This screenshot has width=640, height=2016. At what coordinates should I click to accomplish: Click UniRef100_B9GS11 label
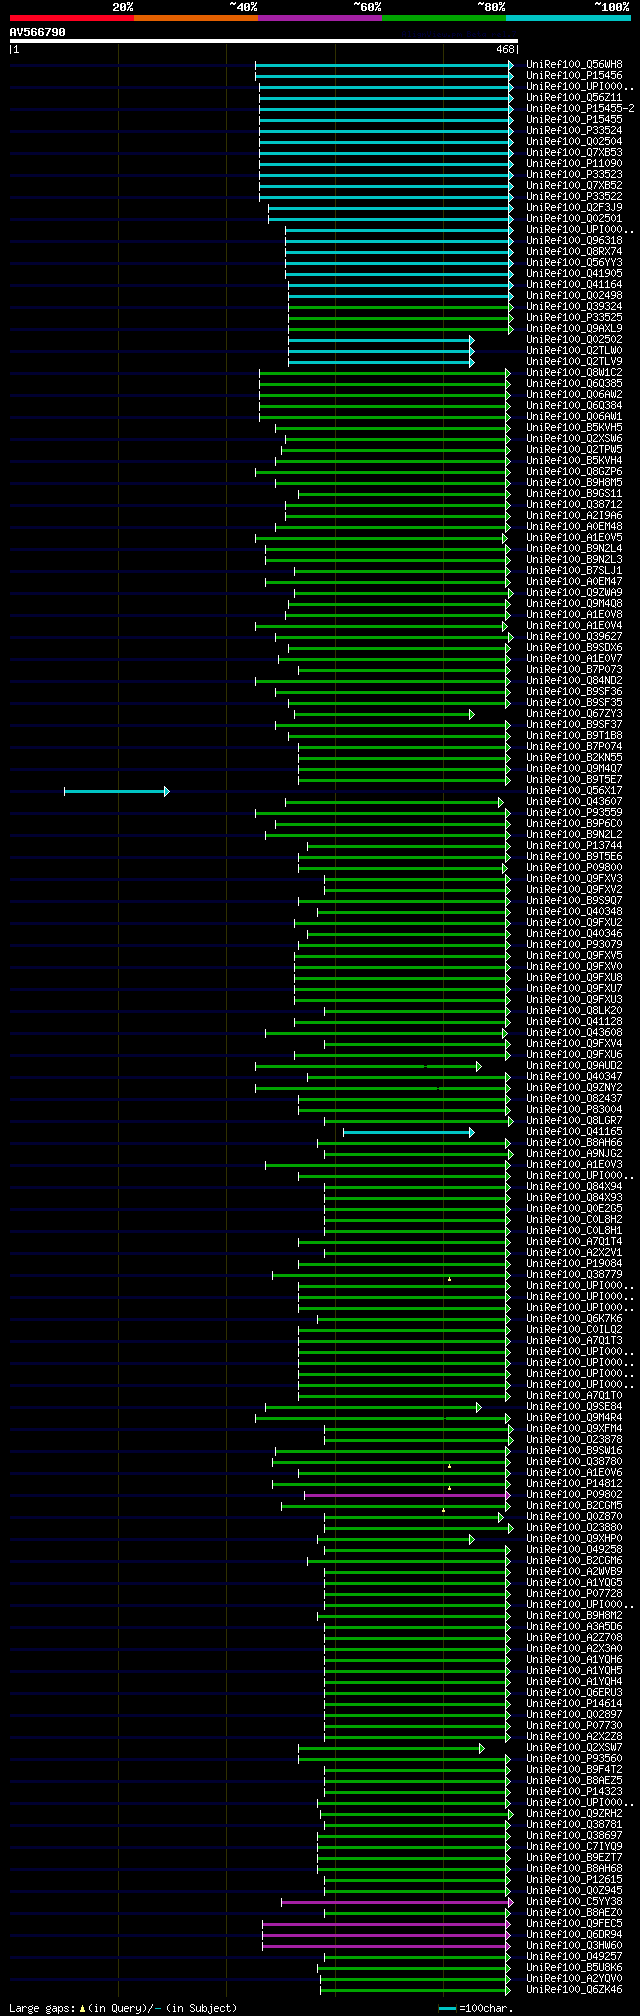coord(574,493)
